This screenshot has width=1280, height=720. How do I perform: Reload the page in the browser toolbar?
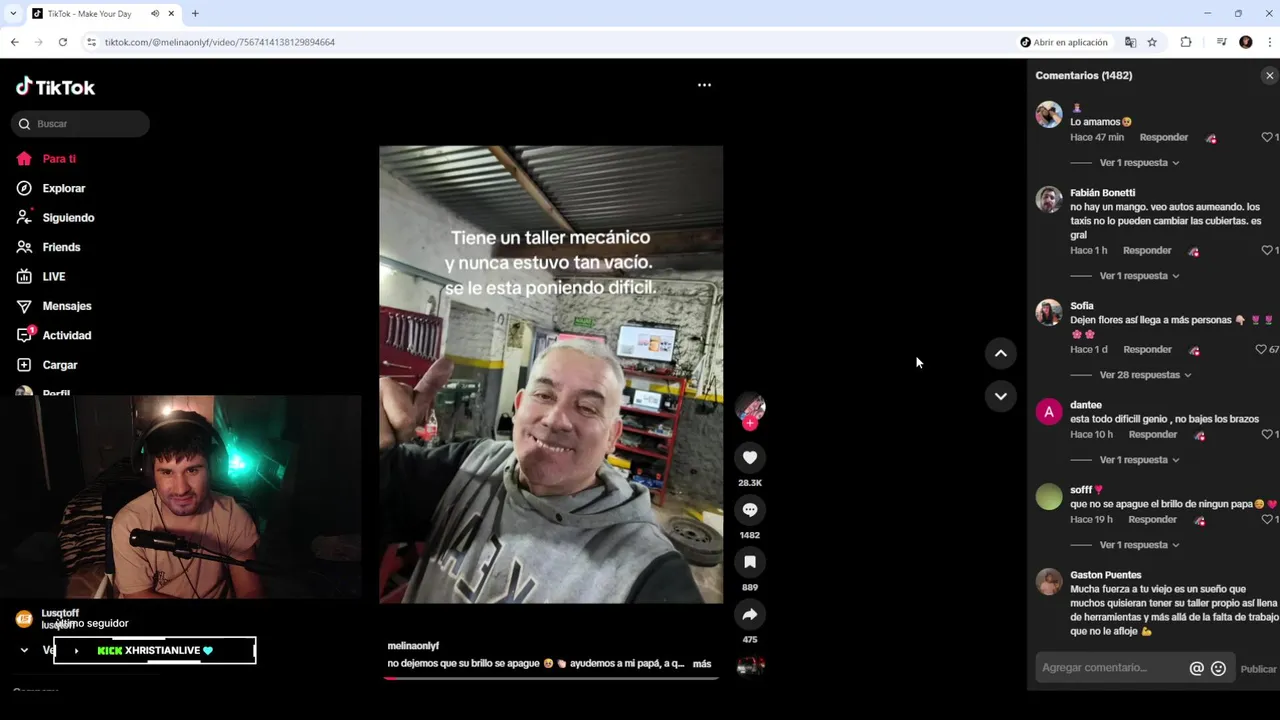click(x=62, y=42)
